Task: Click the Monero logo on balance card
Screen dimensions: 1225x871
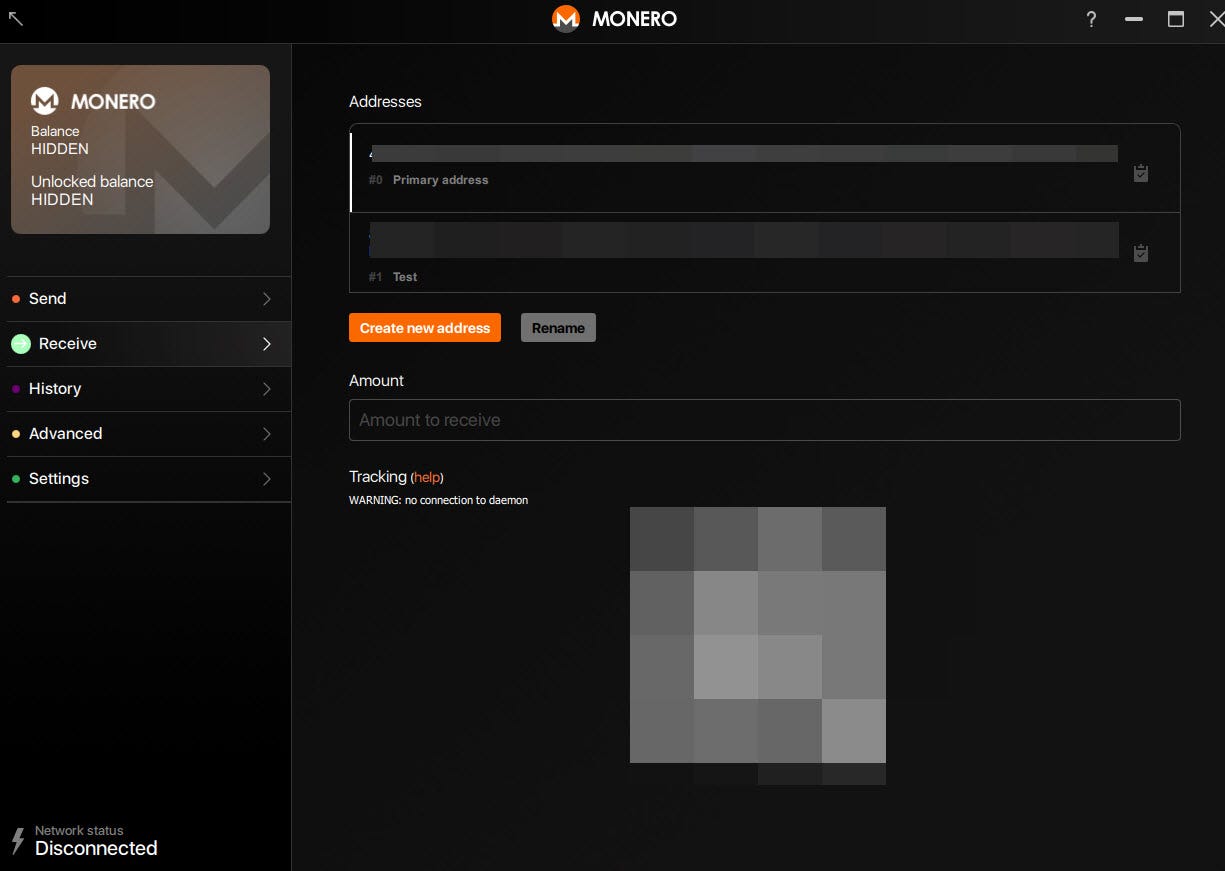Action: point(45,101)
